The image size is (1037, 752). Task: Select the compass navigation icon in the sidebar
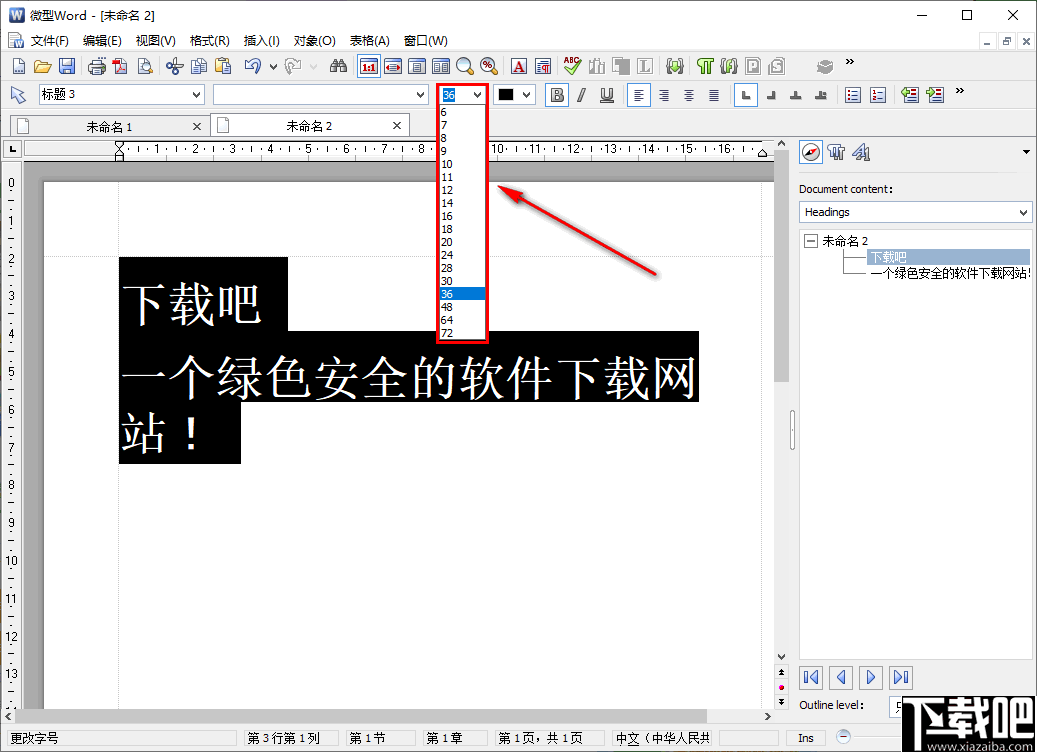coord(811,152)
